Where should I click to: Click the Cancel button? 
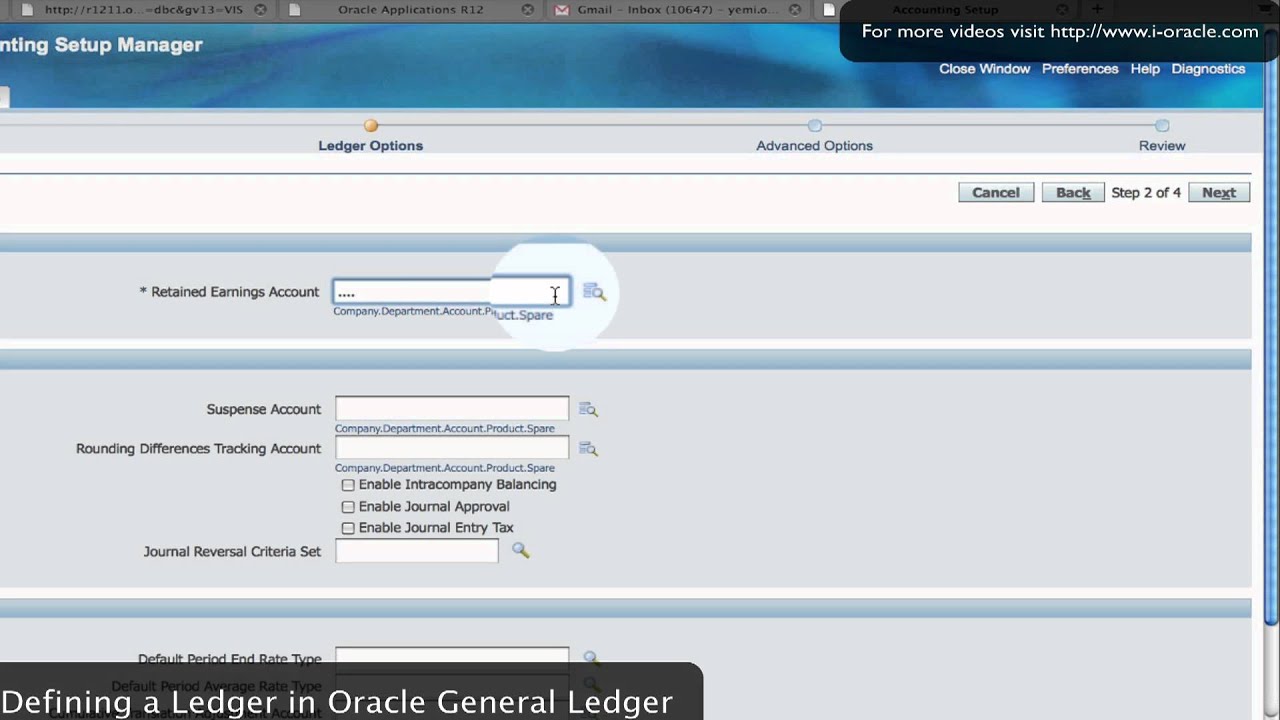tap(996, 192)
